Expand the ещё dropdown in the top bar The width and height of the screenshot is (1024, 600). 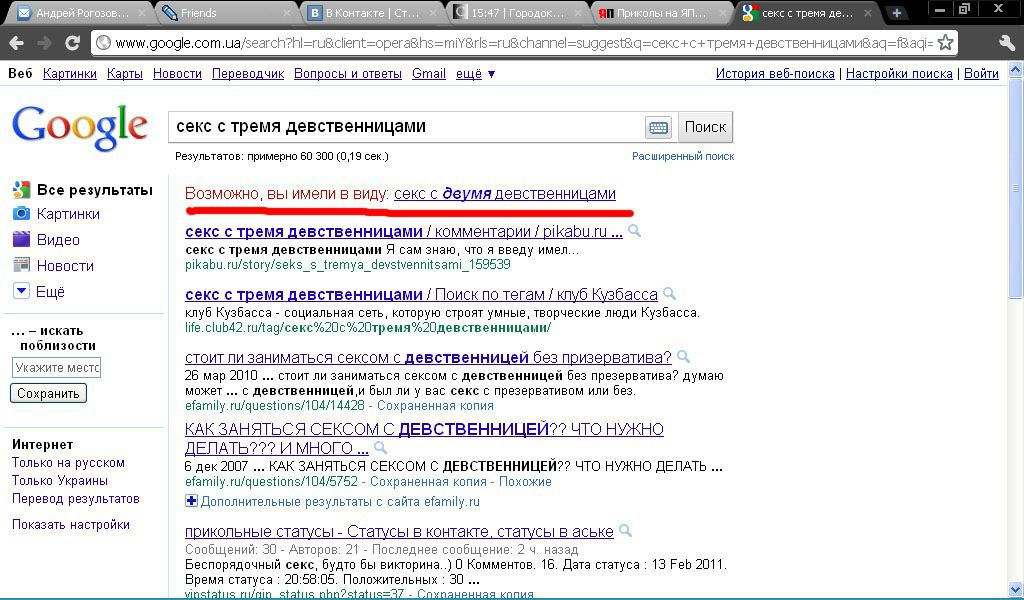476,74
